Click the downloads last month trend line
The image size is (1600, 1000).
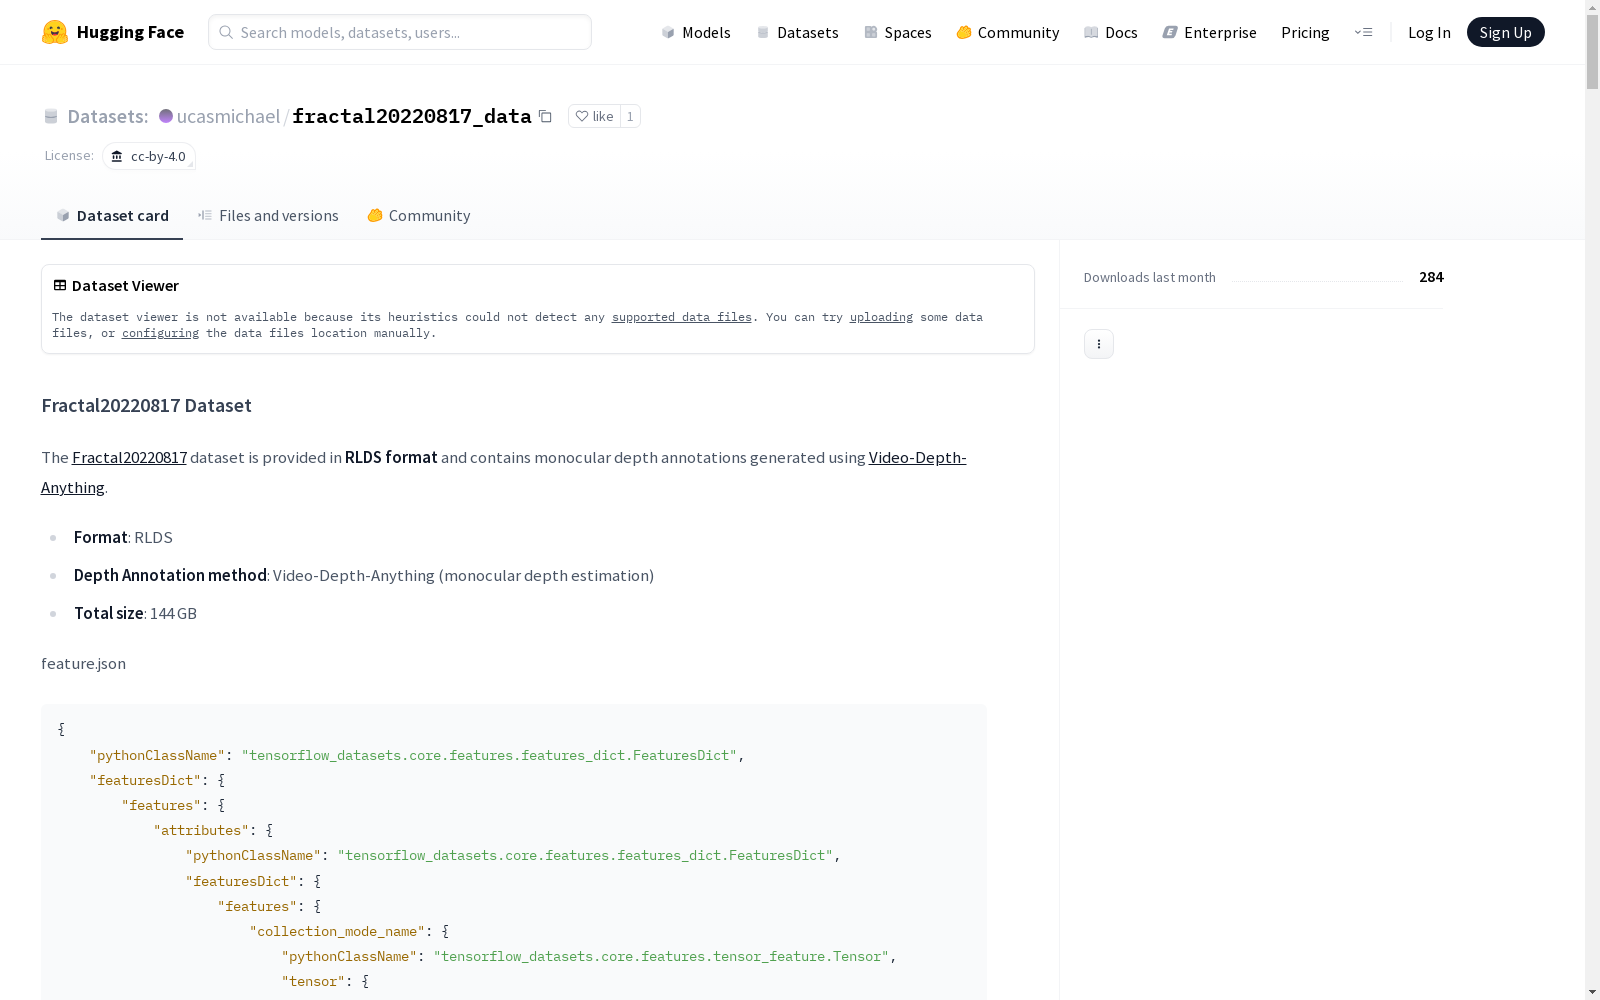[1317, 280]
